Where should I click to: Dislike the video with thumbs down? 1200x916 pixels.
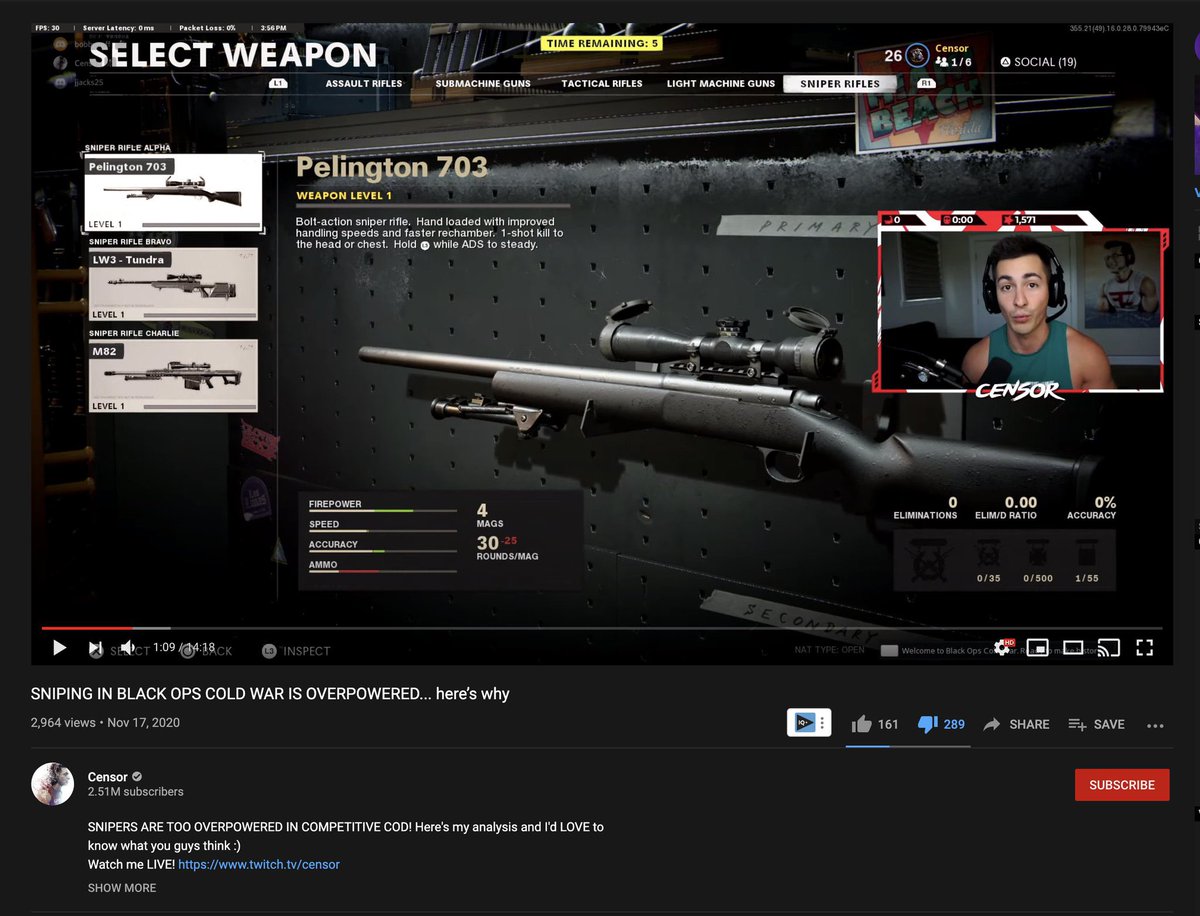pyautogui.click(x=927, y=724)
